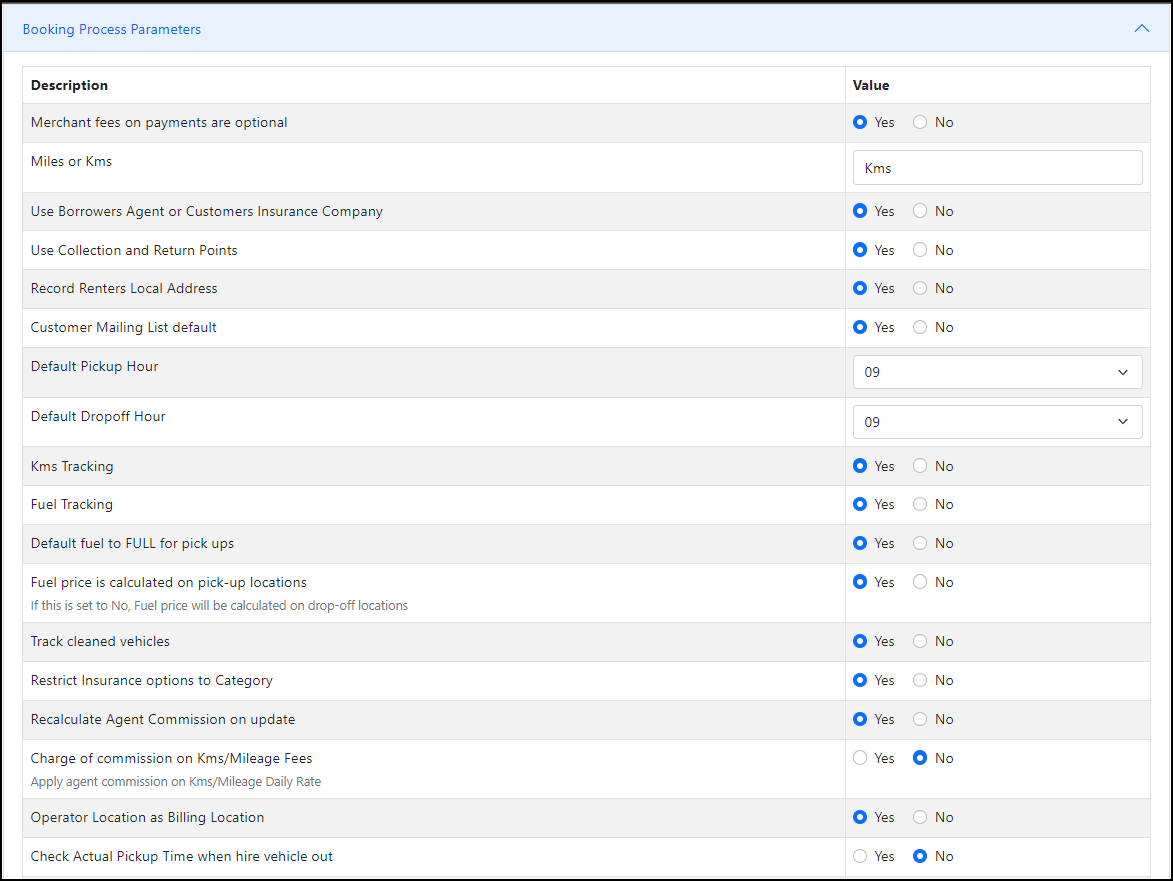Select No for Restrict Insurance options to Category
The height and width of the screenshot is (881, 1173).
[x=920, y=680]
